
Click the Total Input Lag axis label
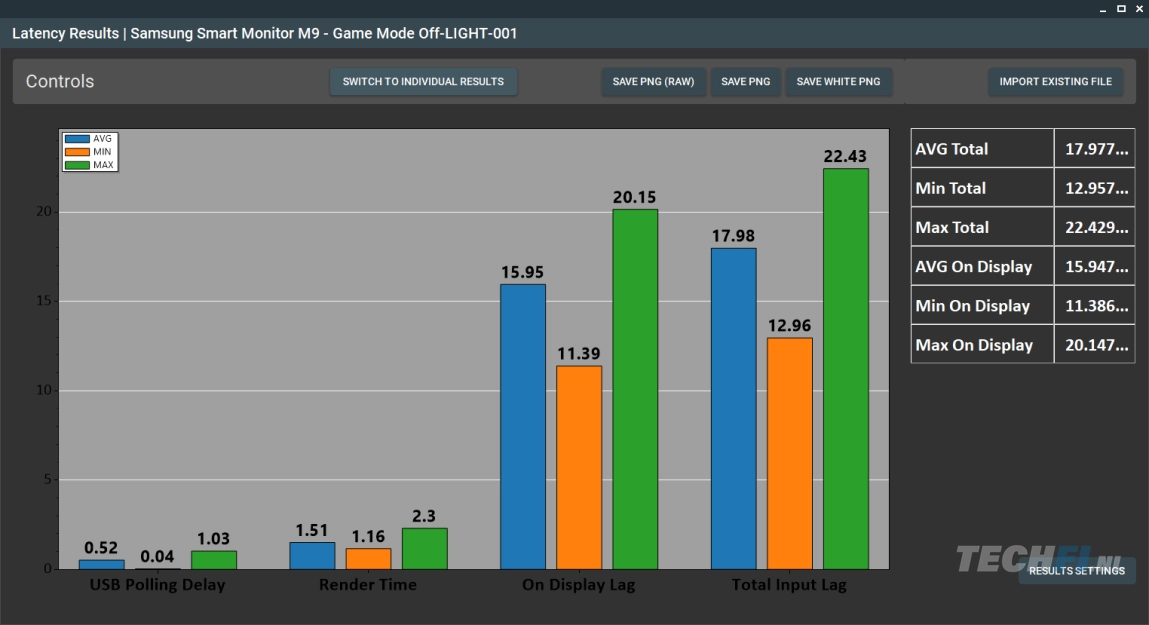(x=789, y=585)
